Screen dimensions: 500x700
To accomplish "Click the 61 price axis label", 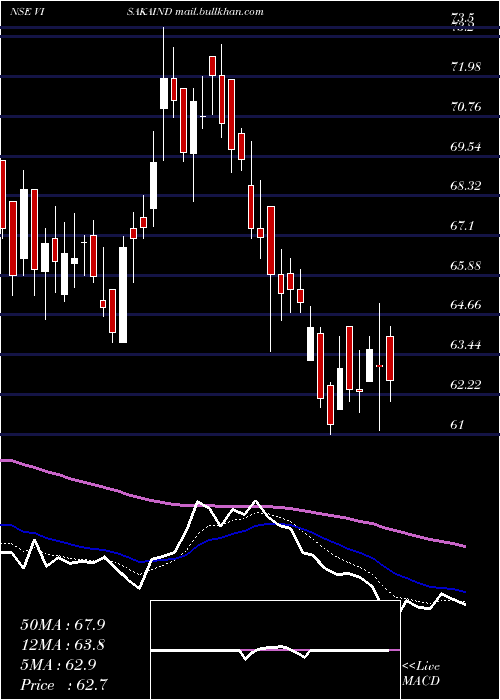I will click(x=458, y=424).
